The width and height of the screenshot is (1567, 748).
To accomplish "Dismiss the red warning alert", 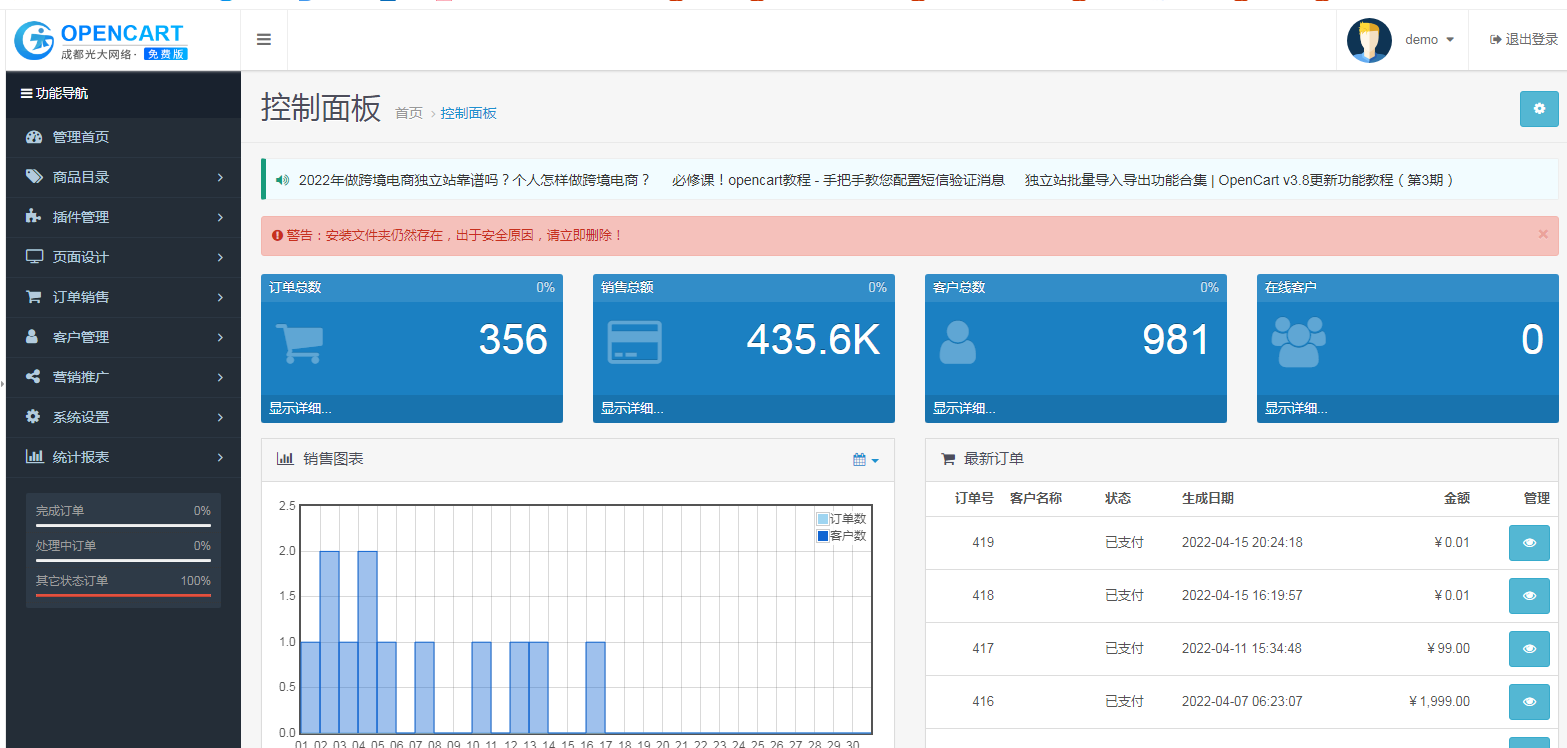I will (x=1542, y=234).
